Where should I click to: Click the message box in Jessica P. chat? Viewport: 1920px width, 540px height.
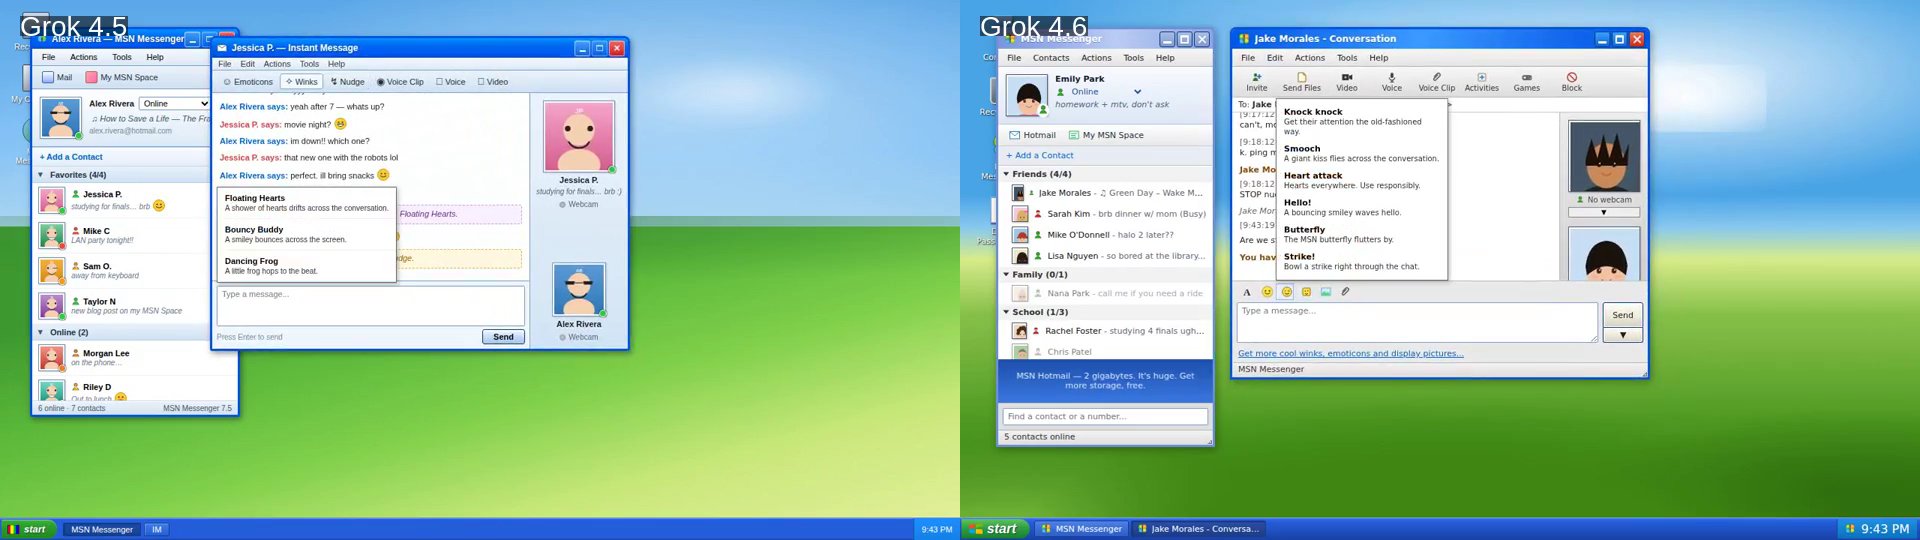370,306
